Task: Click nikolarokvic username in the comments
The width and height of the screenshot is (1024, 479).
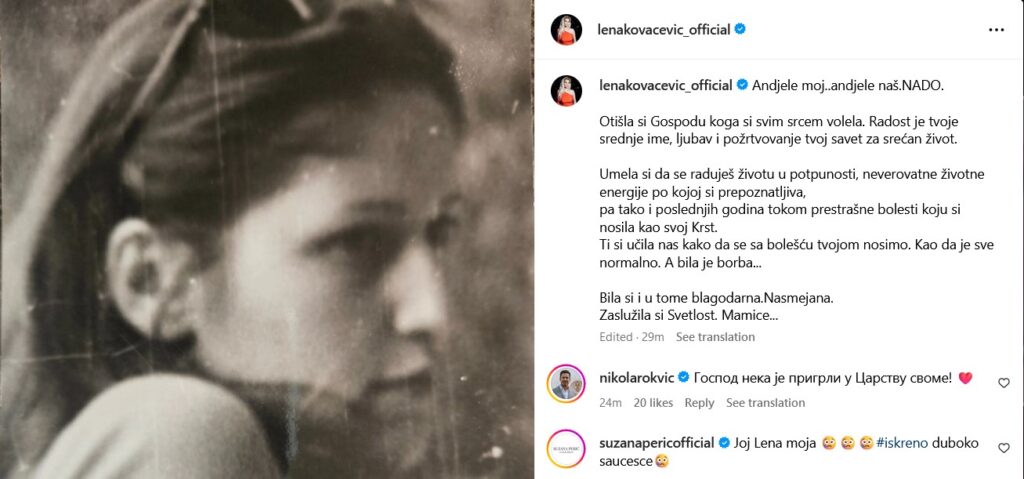Action: [x=637, y=378]
